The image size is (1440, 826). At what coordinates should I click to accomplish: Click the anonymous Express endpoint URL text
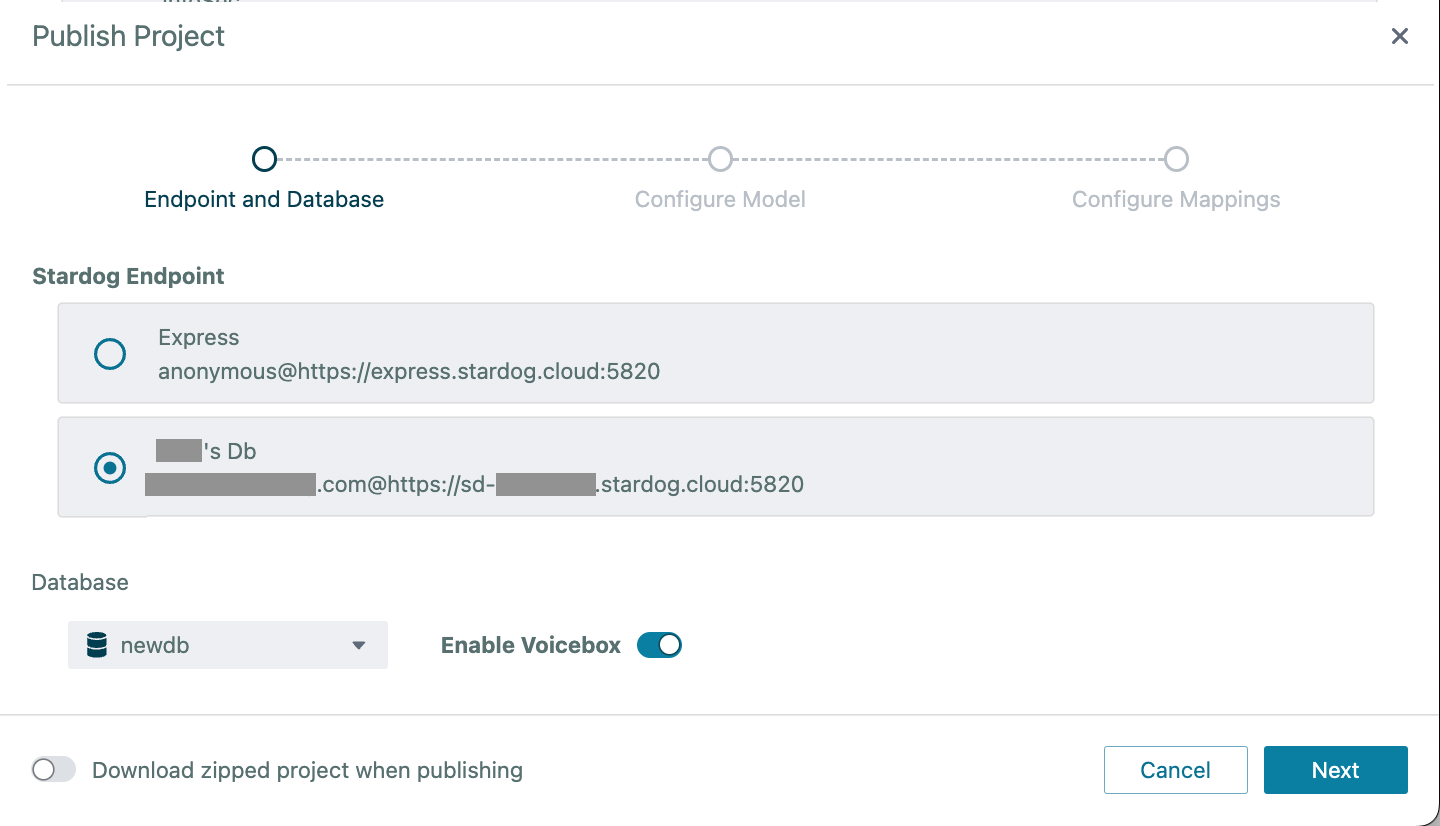pyautogui.click(x=409, y=372)
